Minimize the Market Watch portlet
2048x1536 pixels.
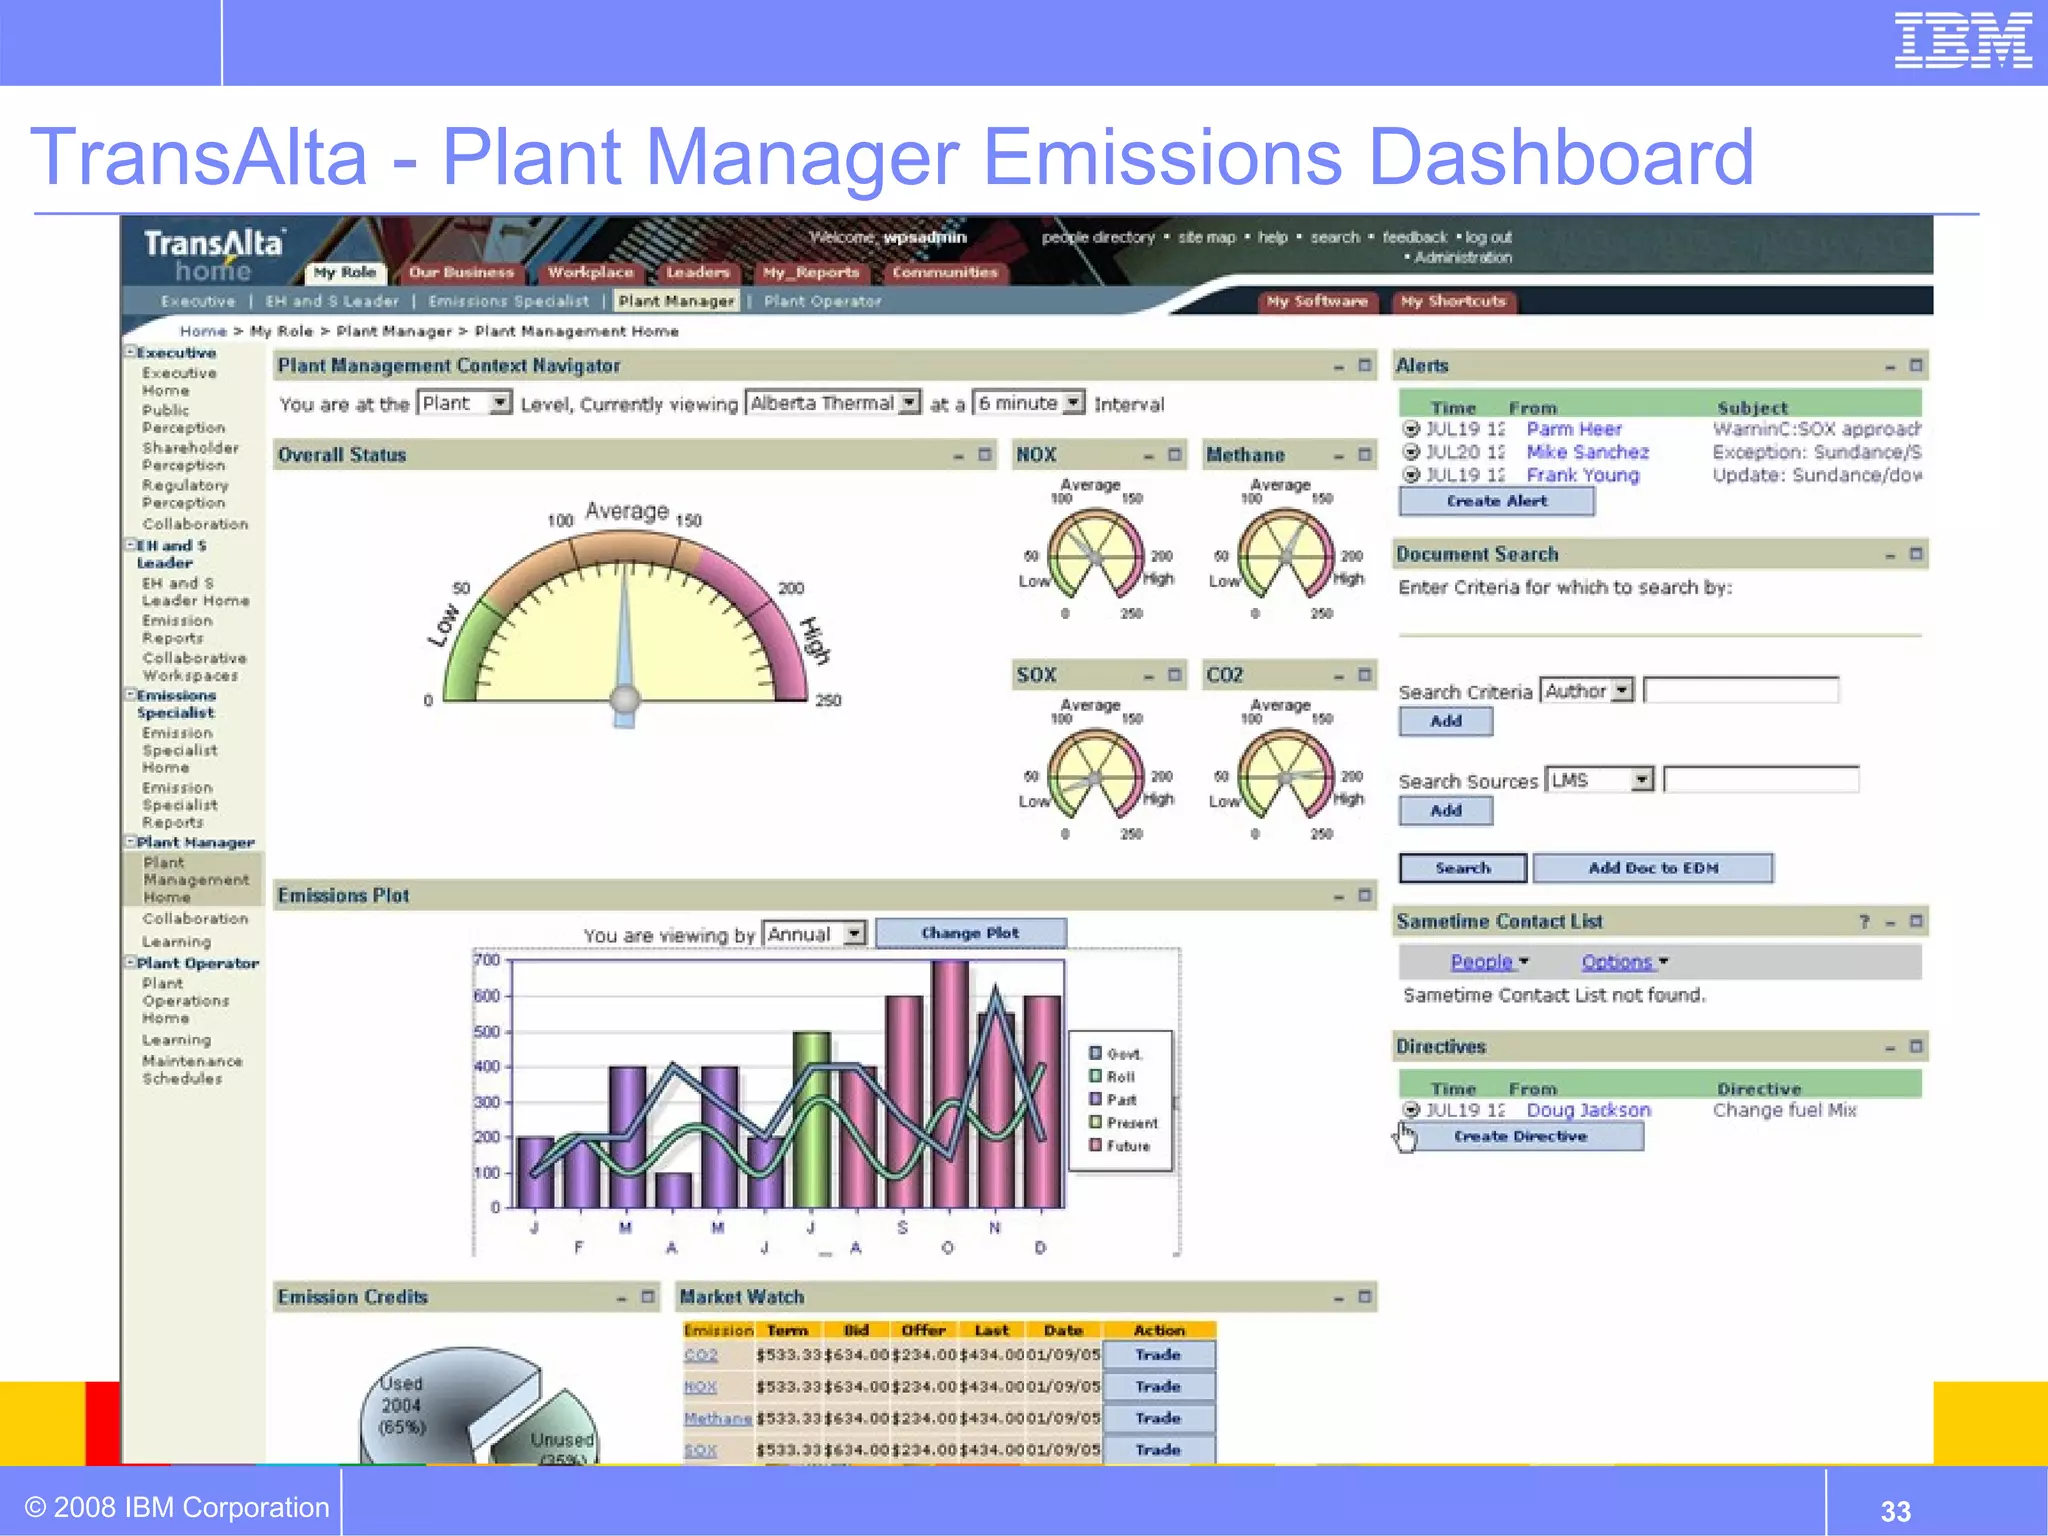pyautogui.click(x=1339, y=1298)
